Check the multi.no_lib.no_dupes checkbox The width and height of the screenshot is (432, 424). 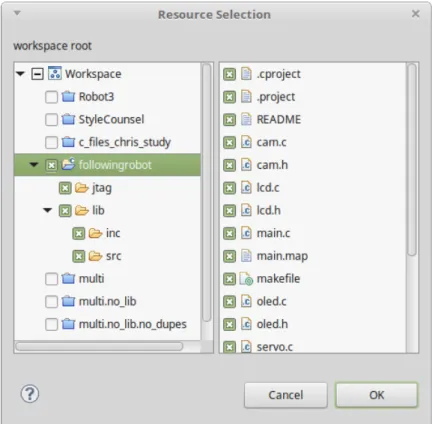51,324
